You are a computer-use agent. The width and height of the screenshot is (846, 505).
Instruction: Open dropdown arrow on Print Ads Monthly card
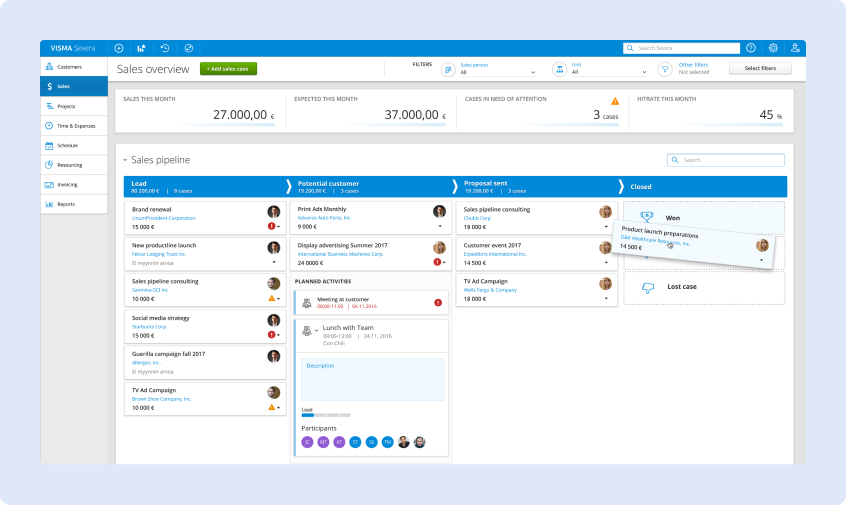(x=440, y=227)
